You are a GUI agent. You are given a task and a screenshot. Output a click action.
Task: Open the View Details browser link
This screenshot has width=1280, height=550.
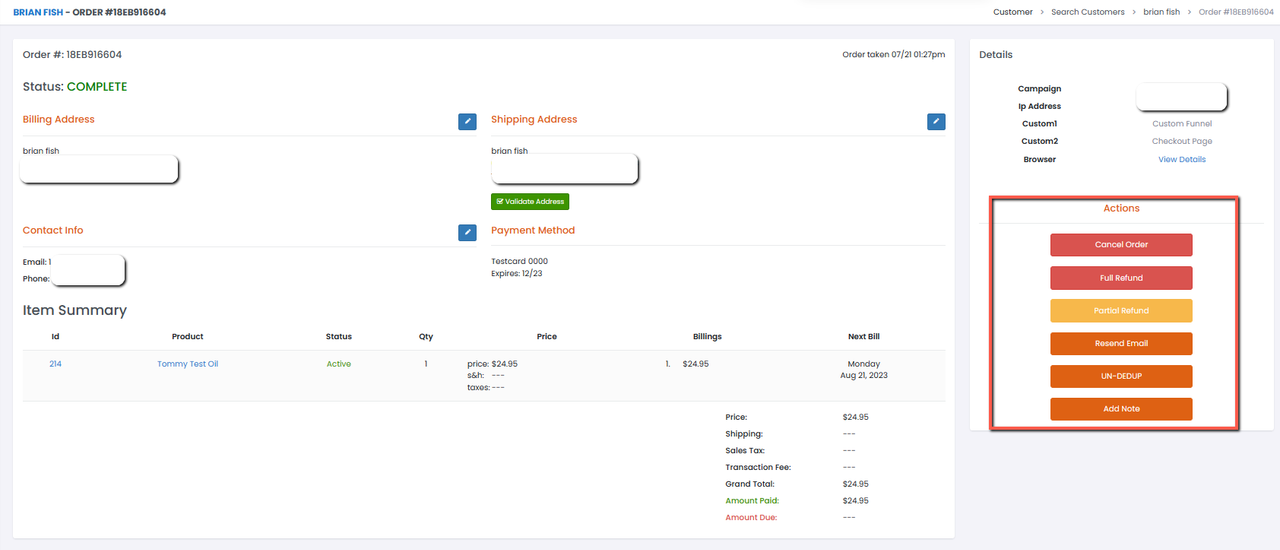click(x=1181, y=159)
